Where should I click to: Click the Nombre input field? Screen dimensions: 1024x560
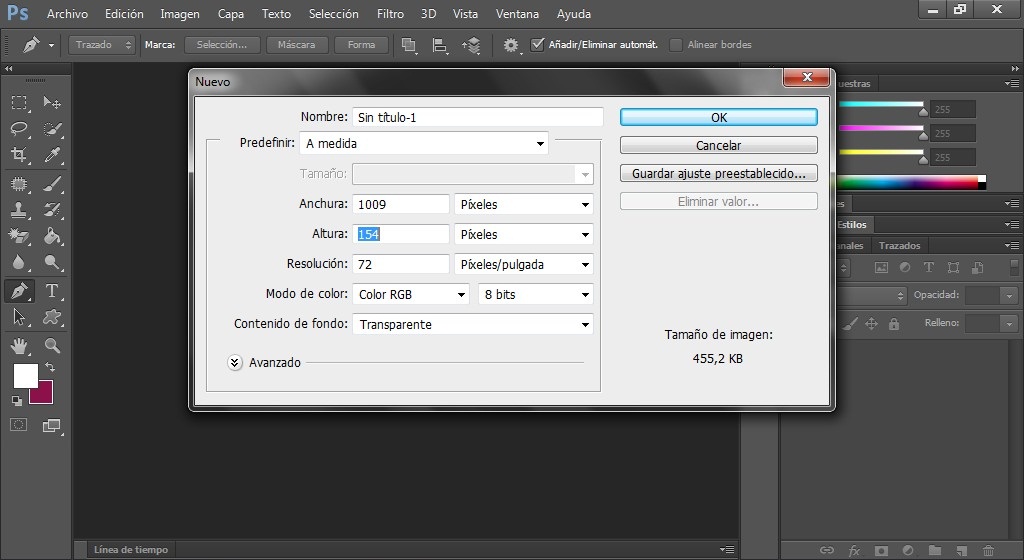coord(477,117)
